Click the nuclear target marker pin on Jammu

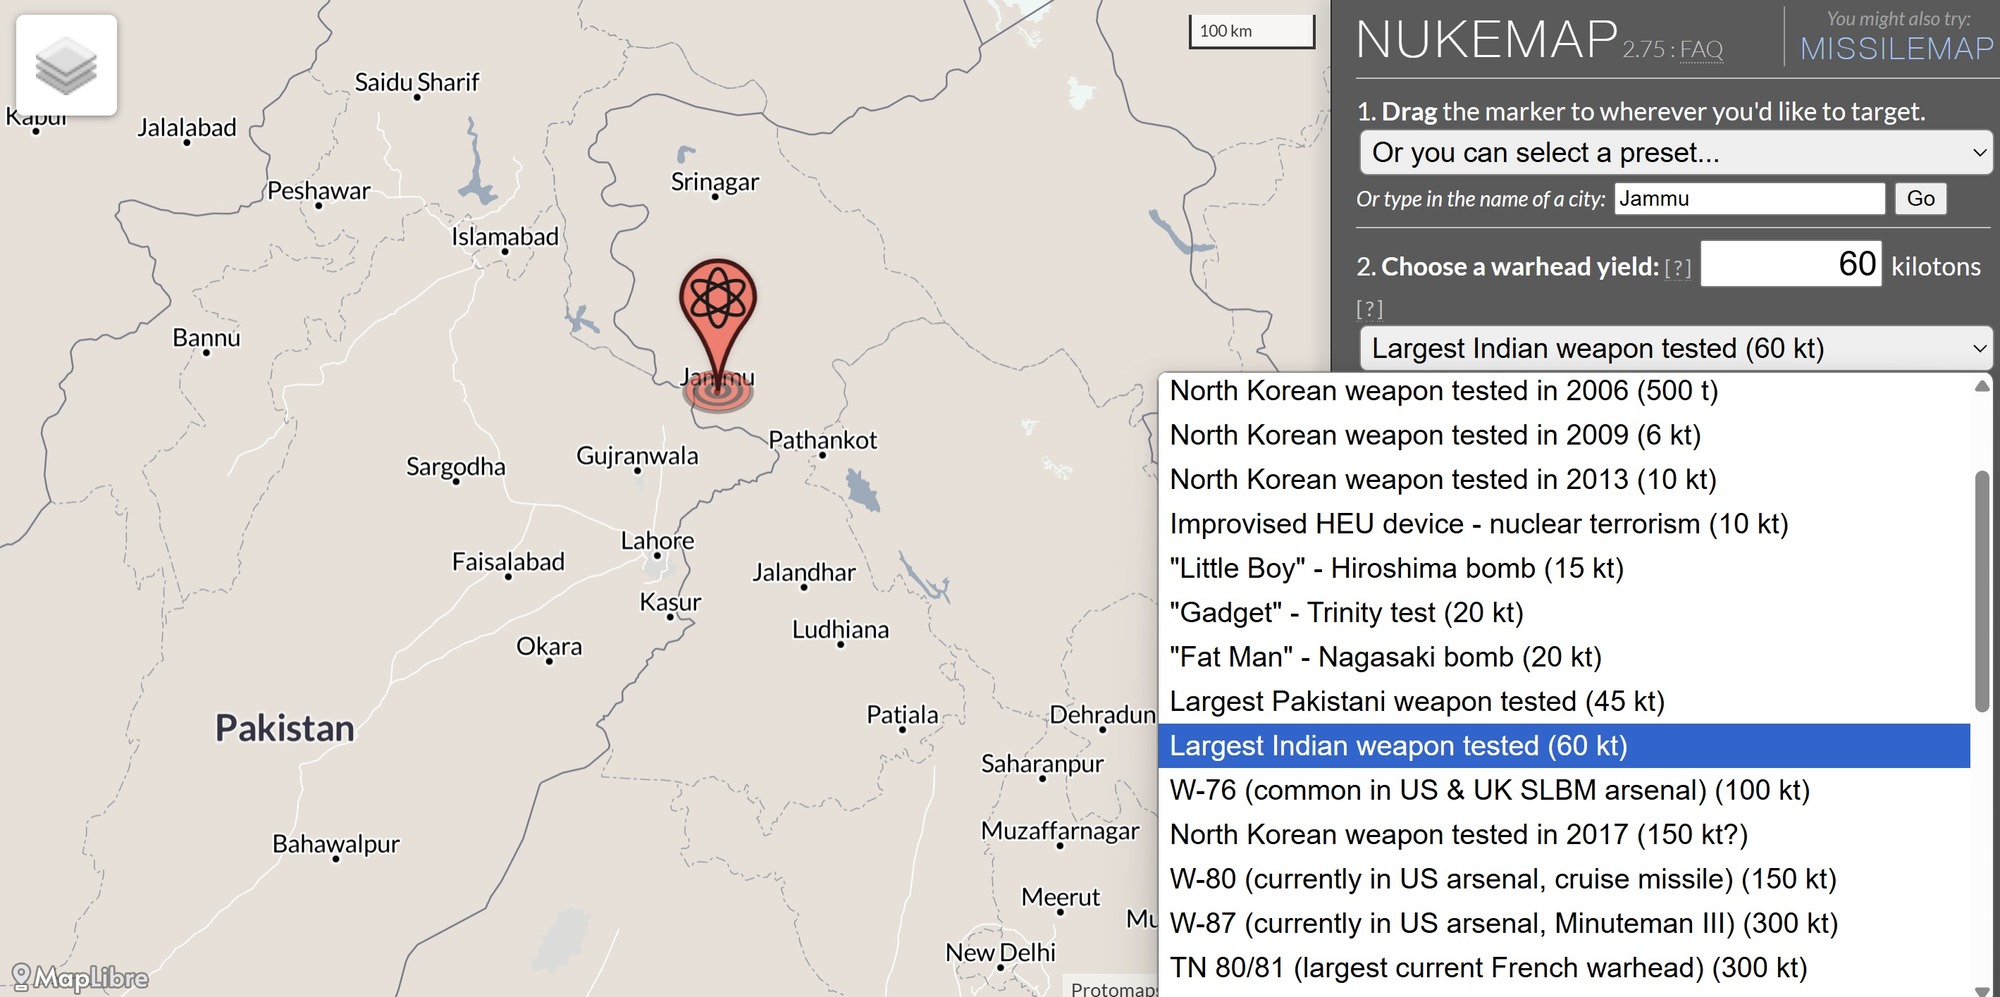tap(718, 320)
